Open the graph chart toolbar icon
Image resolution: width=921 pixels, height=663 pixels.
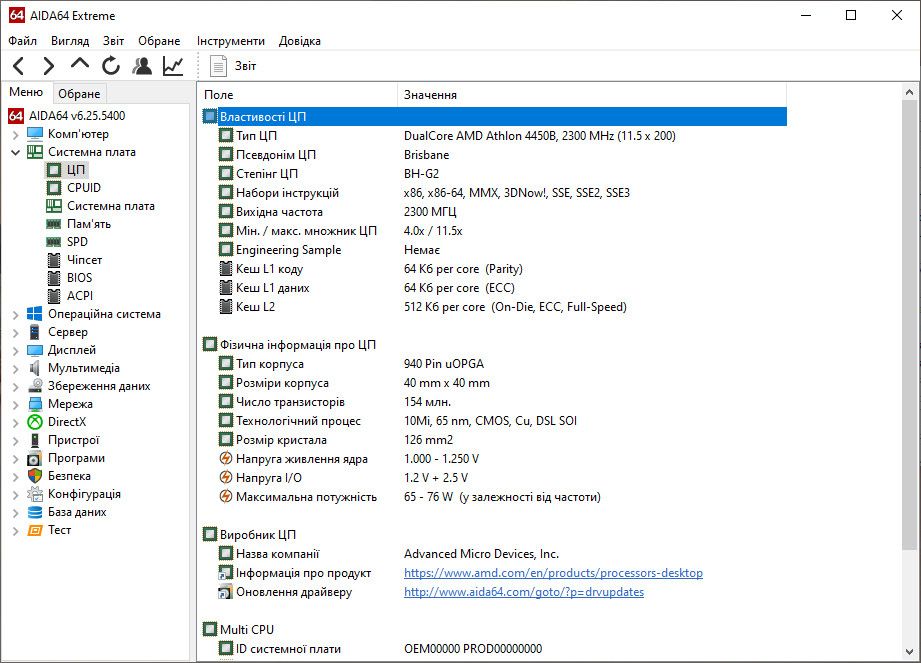[173, 66]
